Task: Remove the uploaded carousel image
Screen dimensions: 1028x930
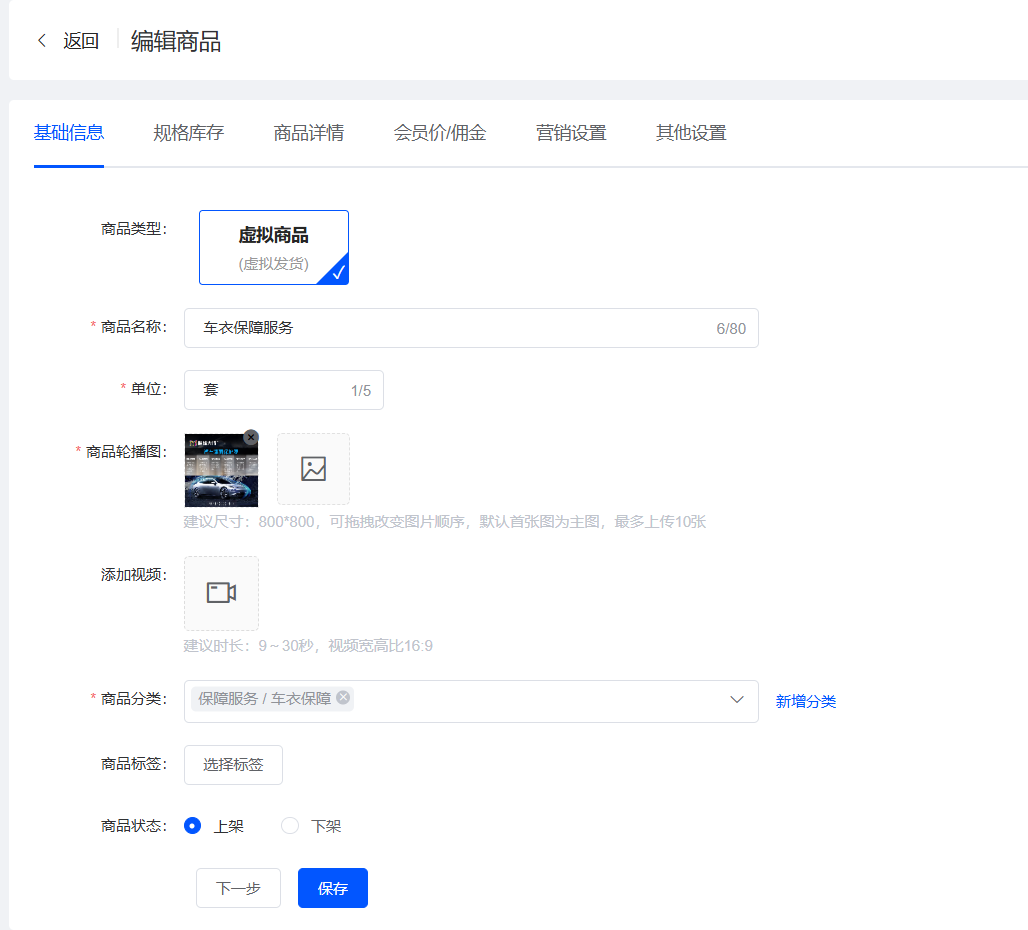Action: [251, 437]
